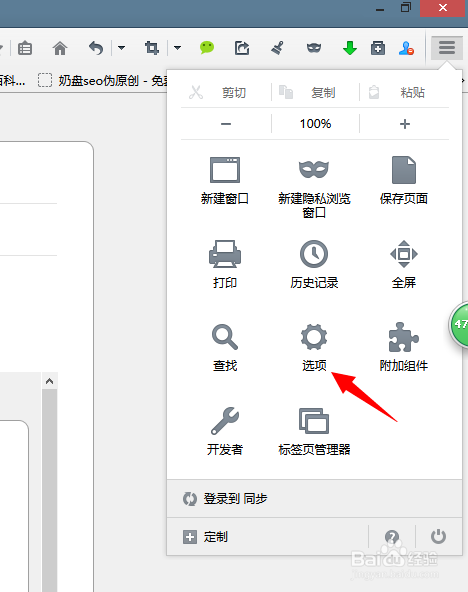
Task: Open the 奶盘seo伪原创 bookmark
Action: pyautogui.click(x=103, y=80)
